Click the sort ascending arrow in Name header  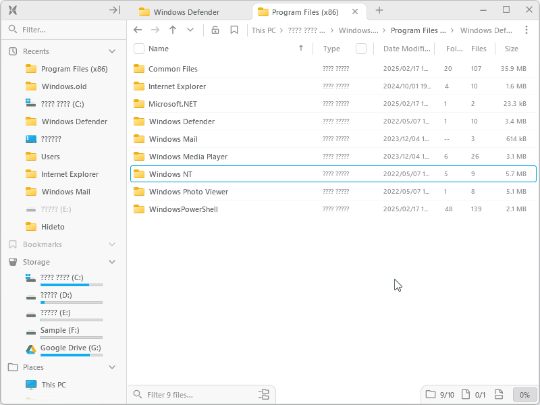coord(301,48)
